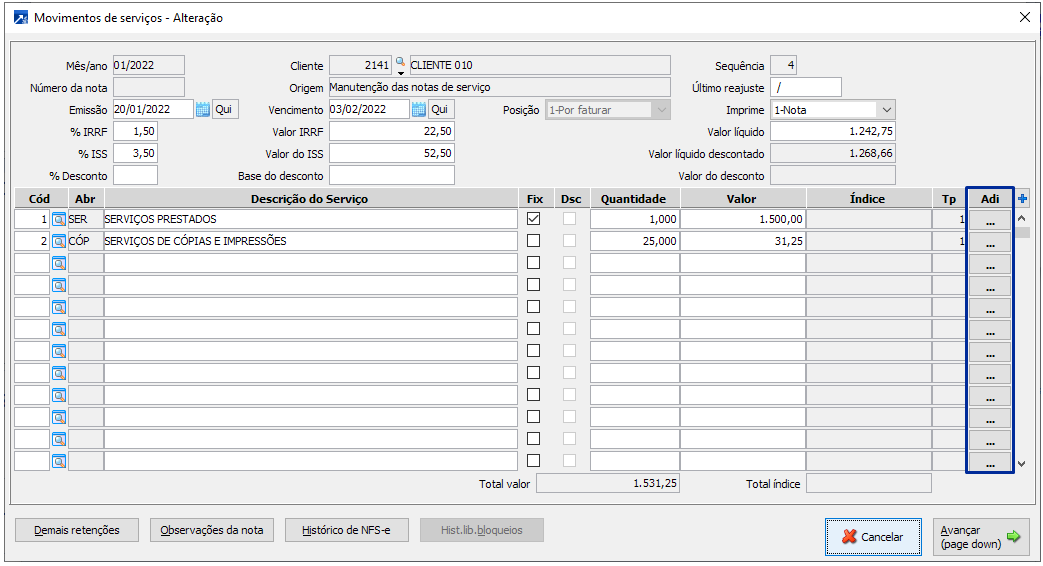Click Avançar (page down) button
This screenshot has width=1043, height=566.
[x=981, y=537]
